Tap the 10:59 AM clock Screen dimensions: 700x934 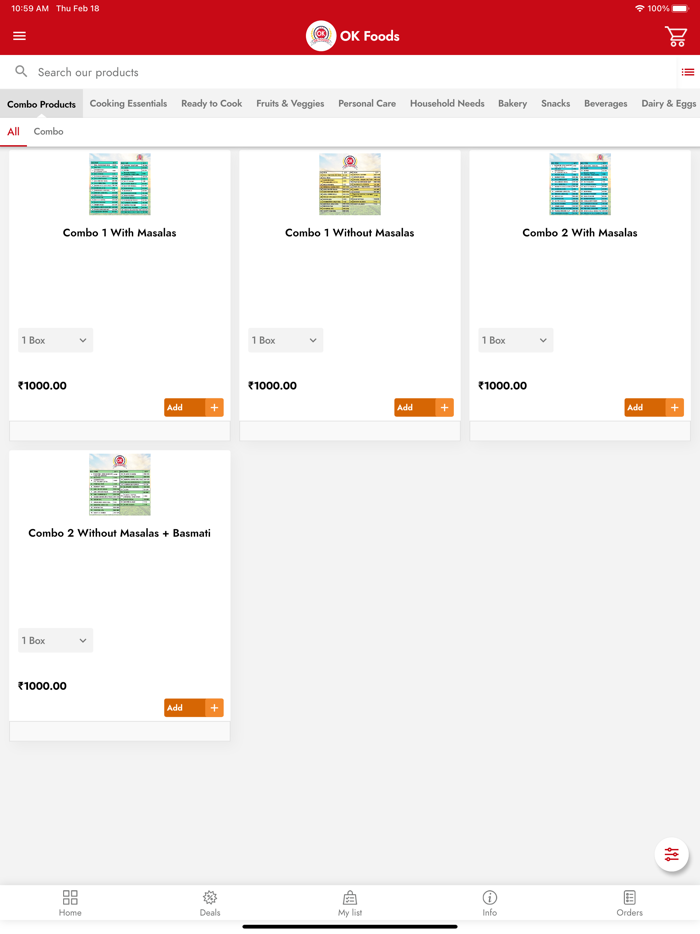pos(30,8)
